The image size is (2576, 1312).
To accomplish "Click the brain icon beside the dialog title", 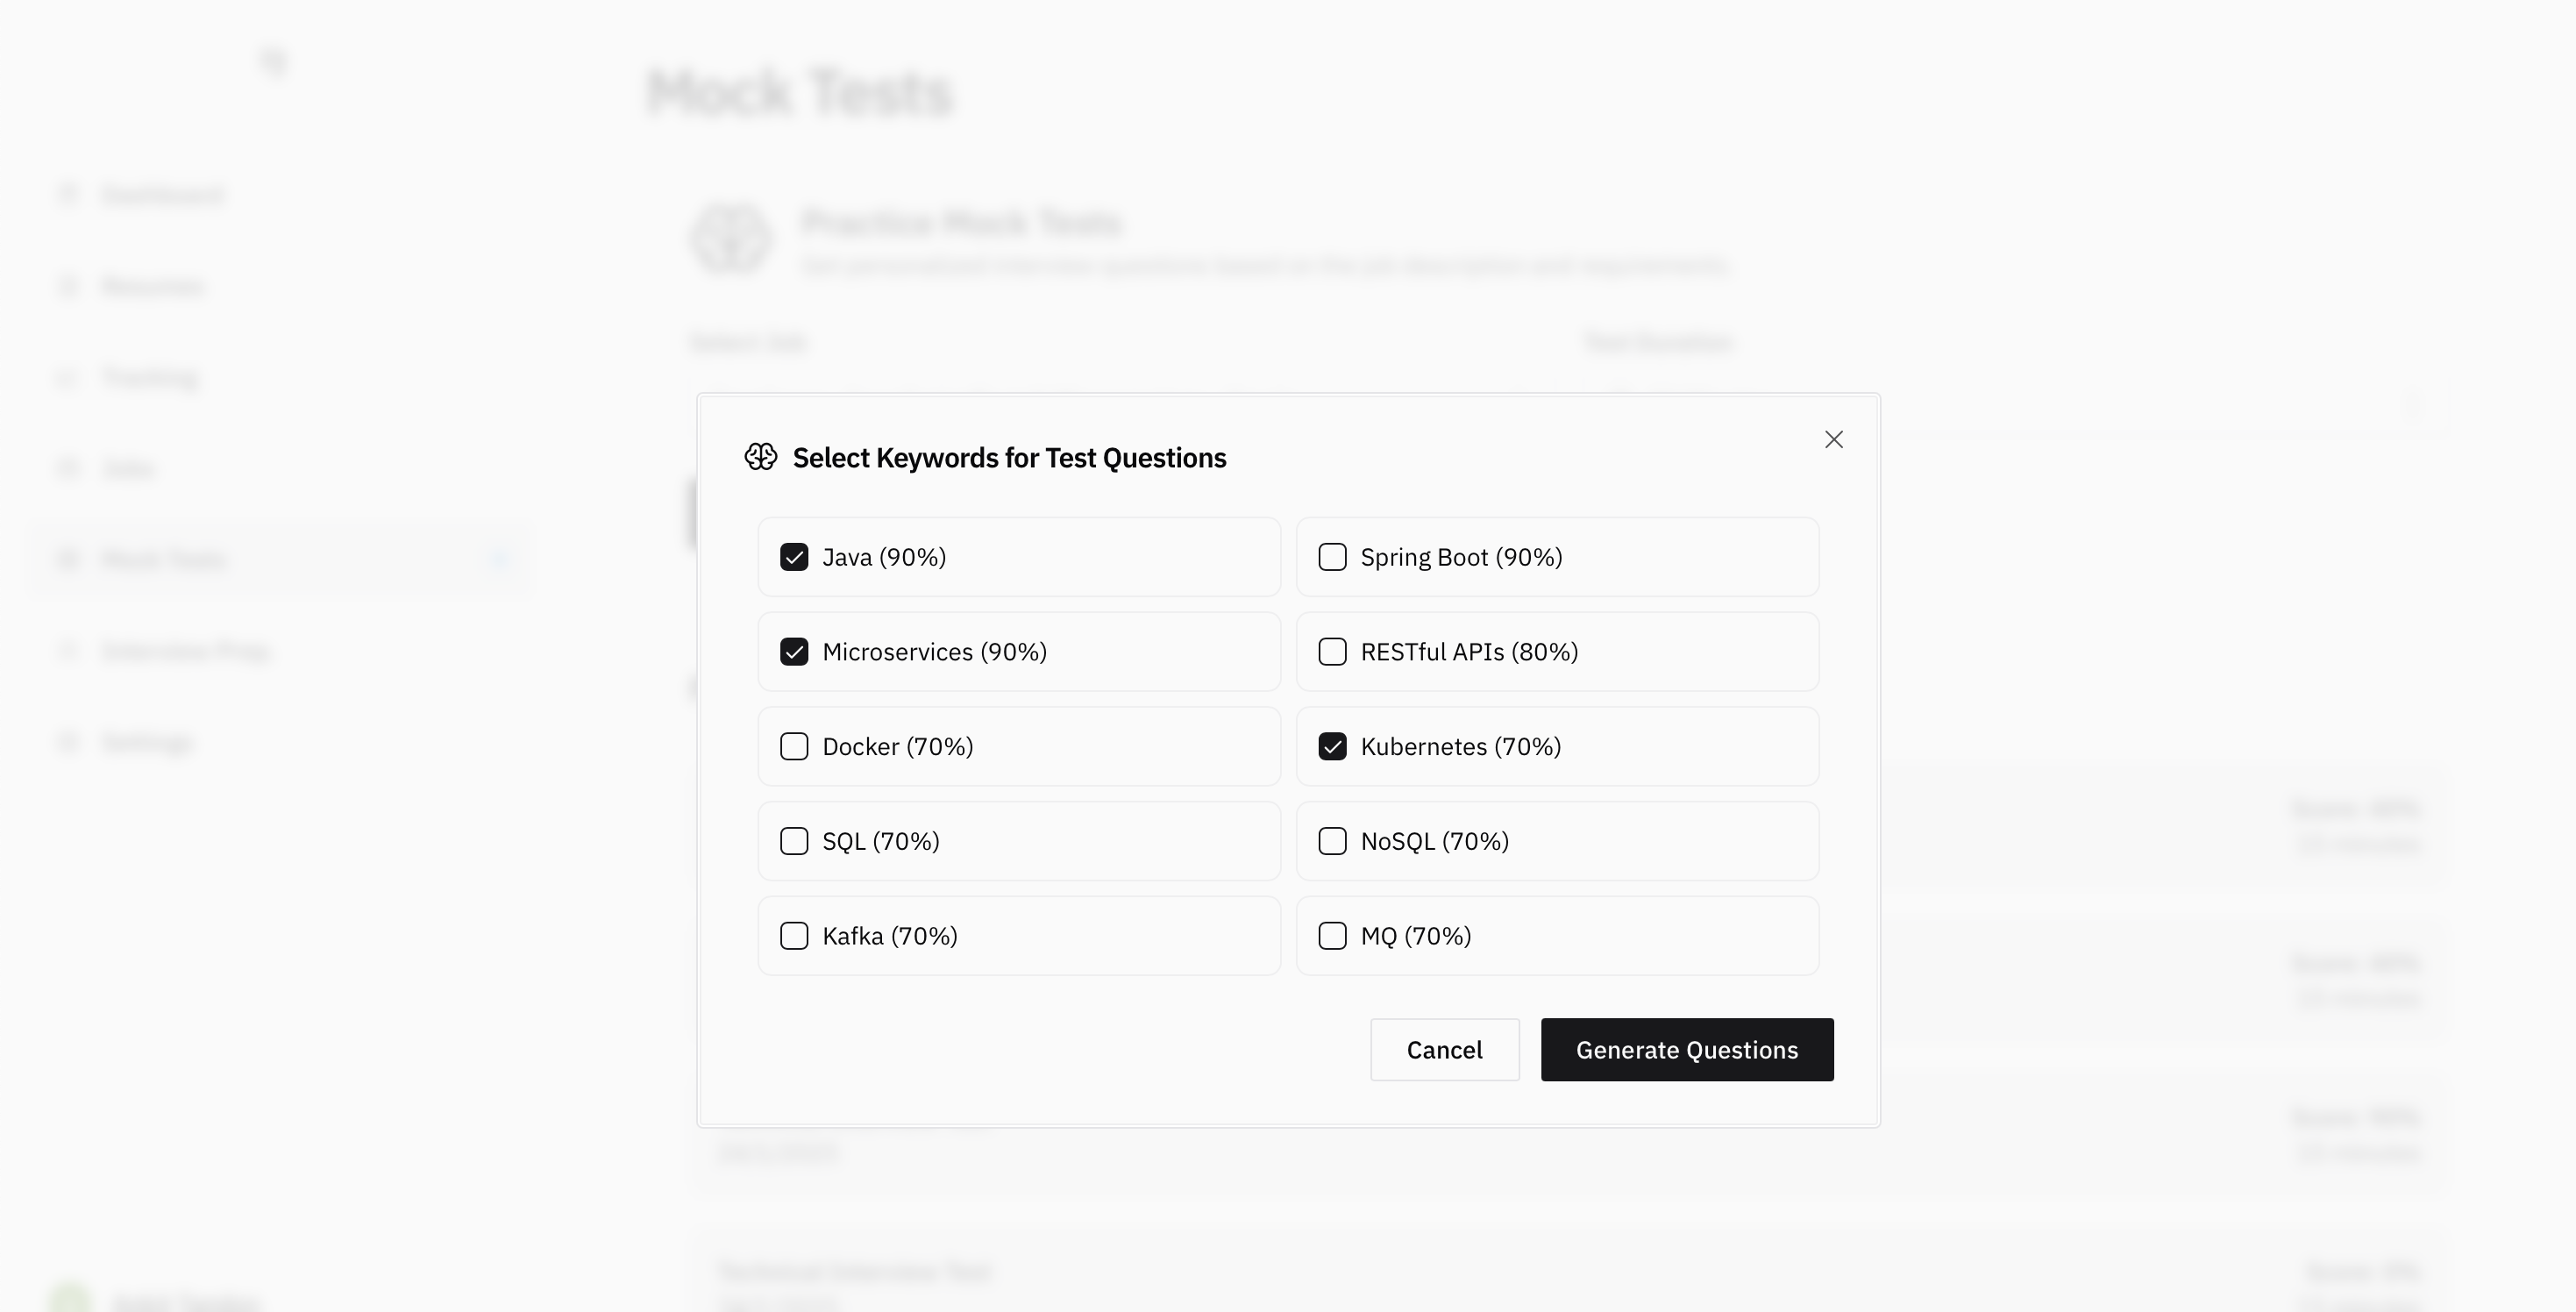I will coord(761,457).
